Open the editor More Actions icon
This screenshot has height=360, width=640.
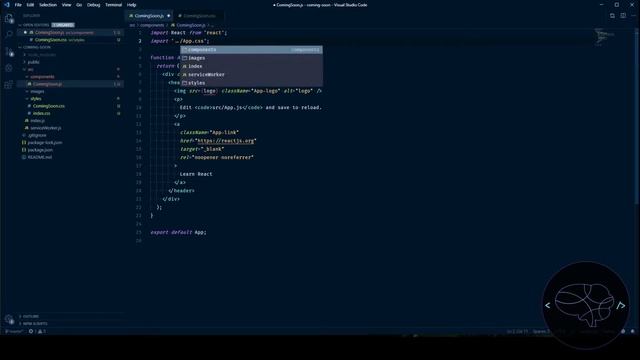coord(633,16)
